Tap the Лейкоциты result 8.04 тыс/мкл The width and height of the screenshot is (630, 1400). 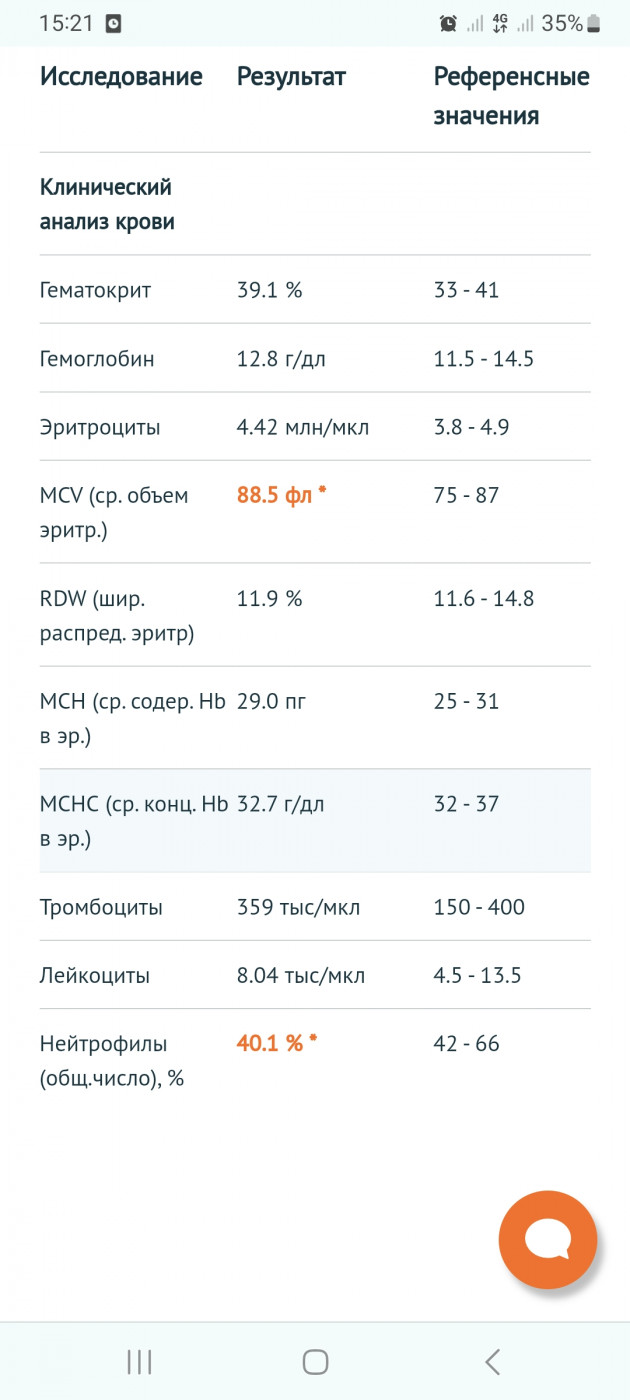click(x=300, y=975)
